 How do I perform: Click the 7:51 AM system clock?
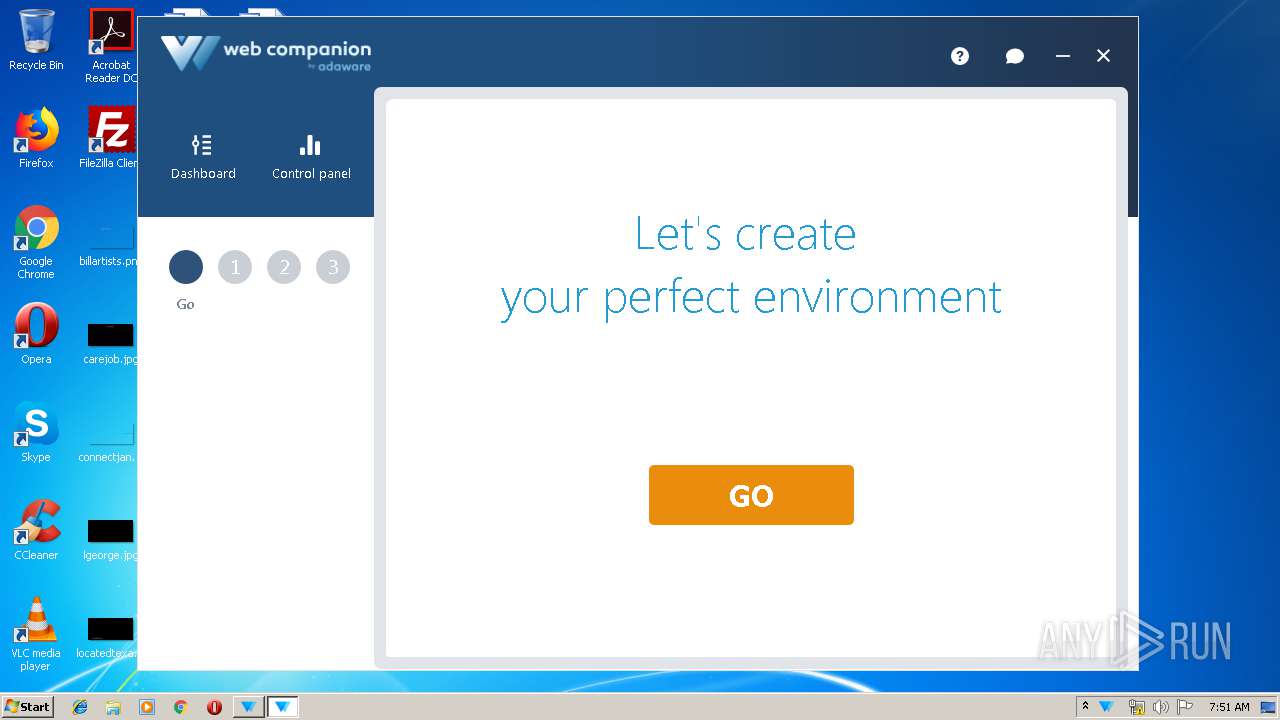pyautogui.click(x=1228, y=707)
